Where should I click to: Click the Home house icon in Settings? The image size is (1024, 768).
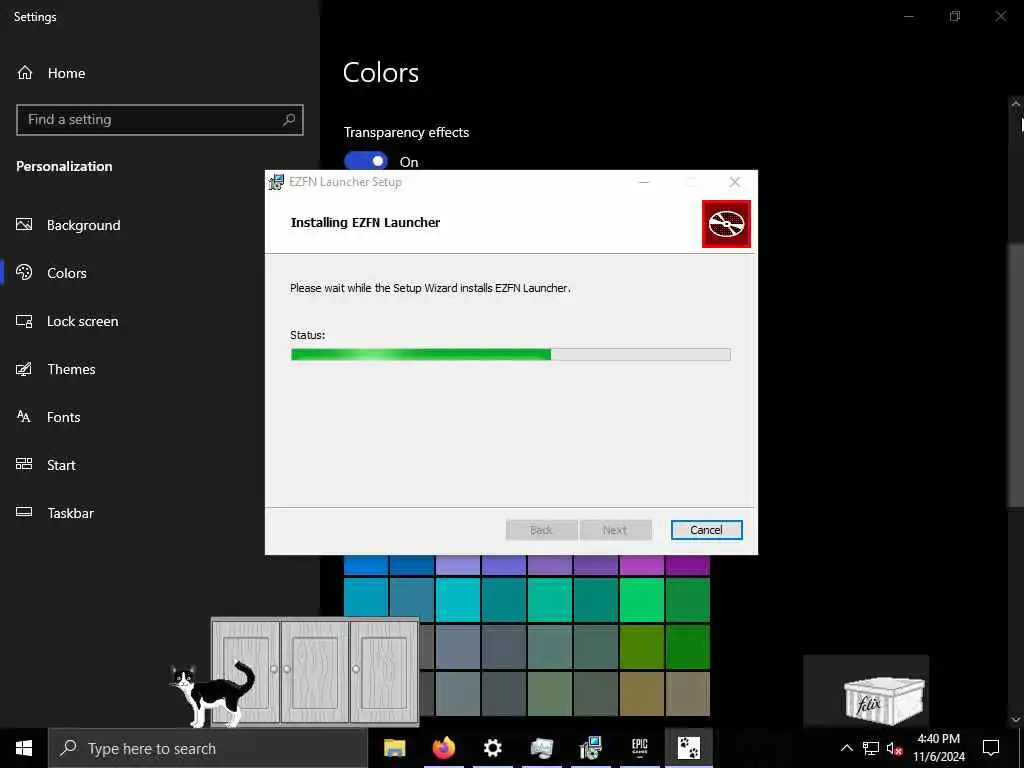click(25, 73)
